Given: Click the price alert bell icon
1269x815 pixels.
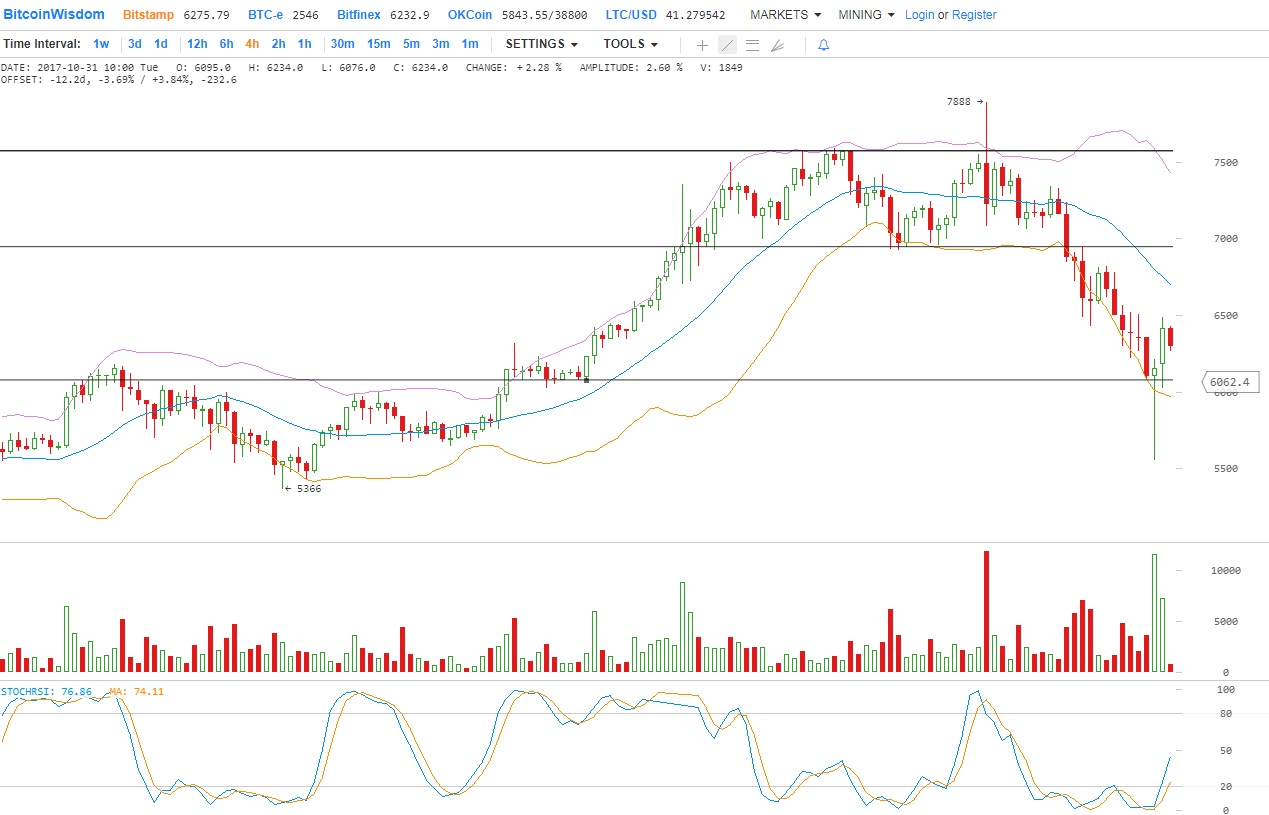Looking at the screenshot, I should [823, 45].
